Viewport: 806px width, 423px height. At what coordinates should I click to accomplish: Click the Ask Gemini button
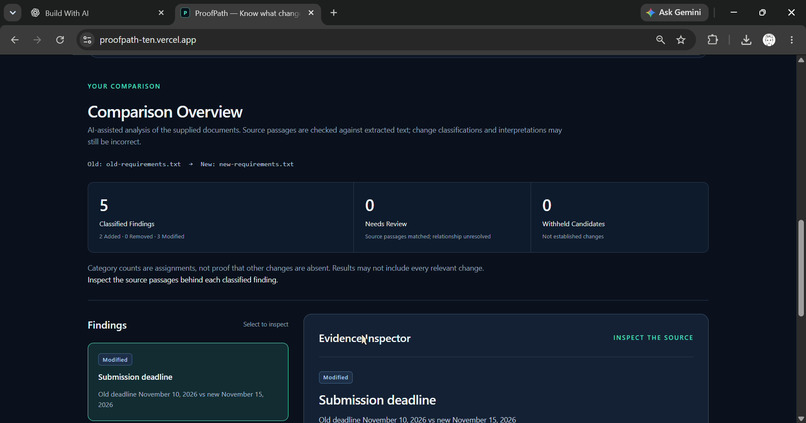[674, 12]
